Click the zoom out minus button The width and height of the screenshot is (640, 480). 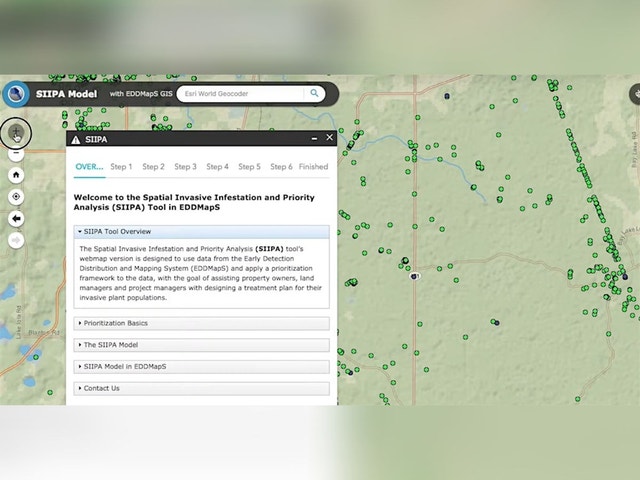click(x=16, y=153)
